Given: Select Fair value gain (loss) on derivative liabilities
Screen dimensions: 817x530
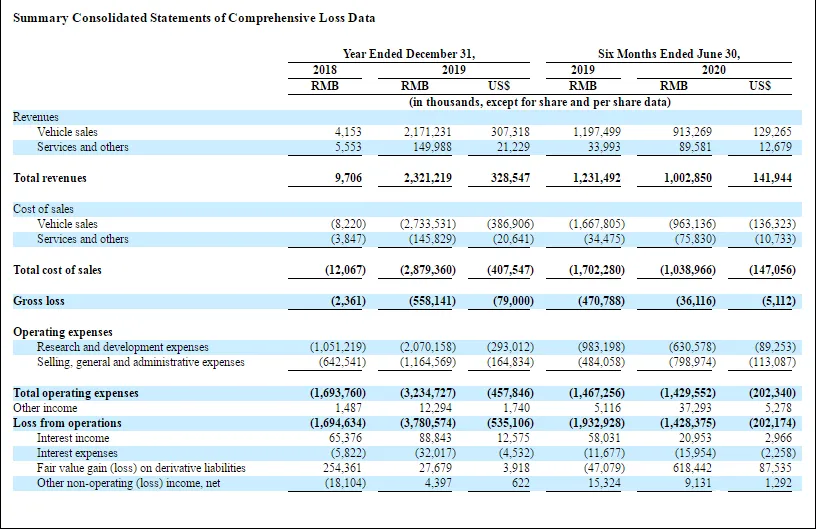Looking at the screenshot, I should click(x=141, y=469).
